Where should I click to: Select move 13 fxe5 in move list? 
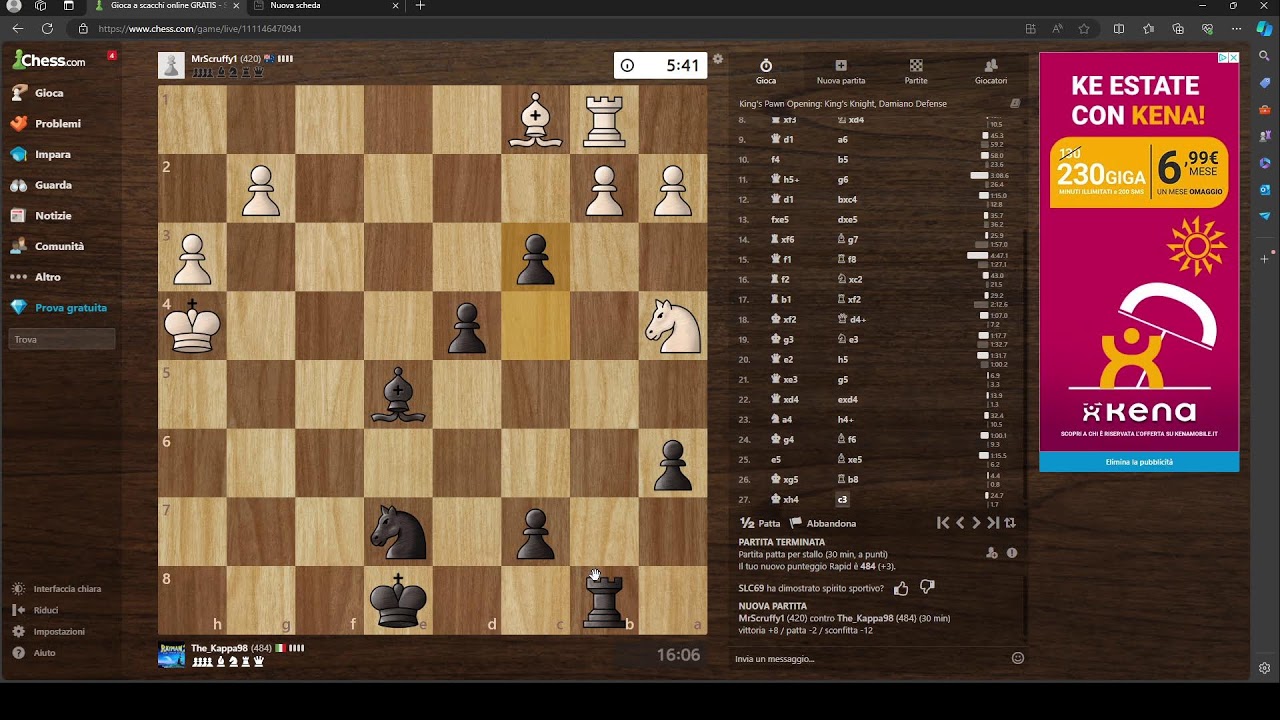(x=779, y=220)
